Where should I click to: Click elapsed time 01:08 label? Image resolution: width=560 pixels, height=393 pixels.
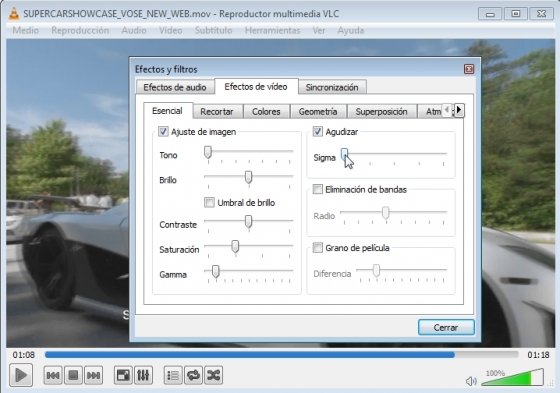pyautogui.click(x=24, y=355)
